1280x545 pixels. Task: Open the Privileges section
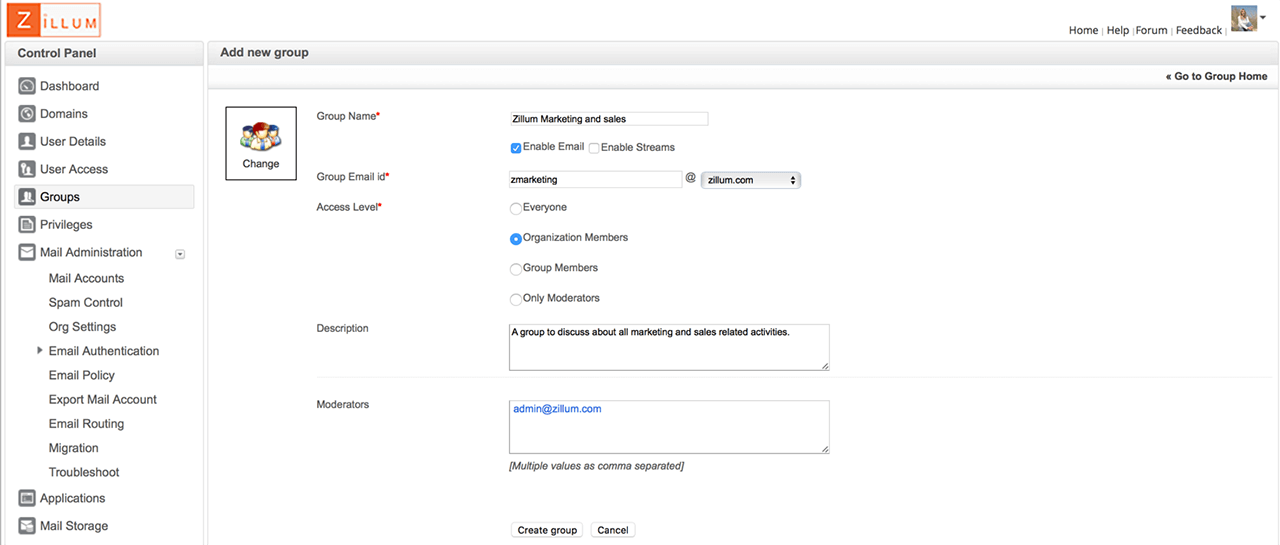(x=66, y=225)
